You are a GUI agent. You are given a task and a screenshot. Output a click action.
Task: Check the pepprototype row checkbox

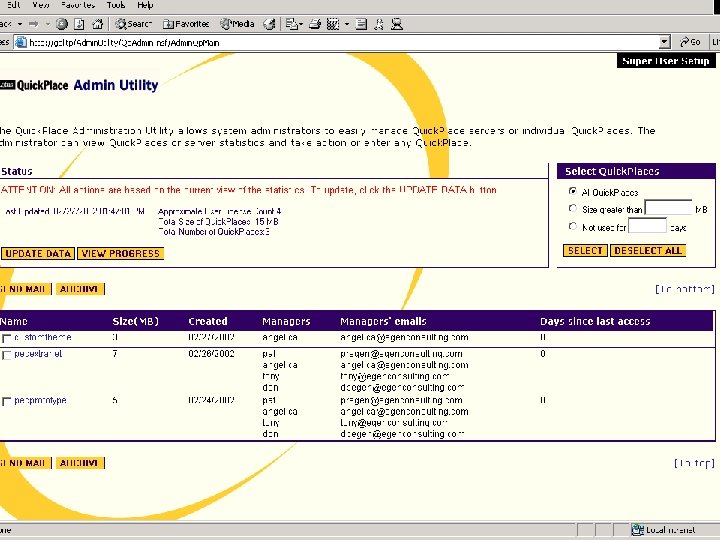click(6, 402)
